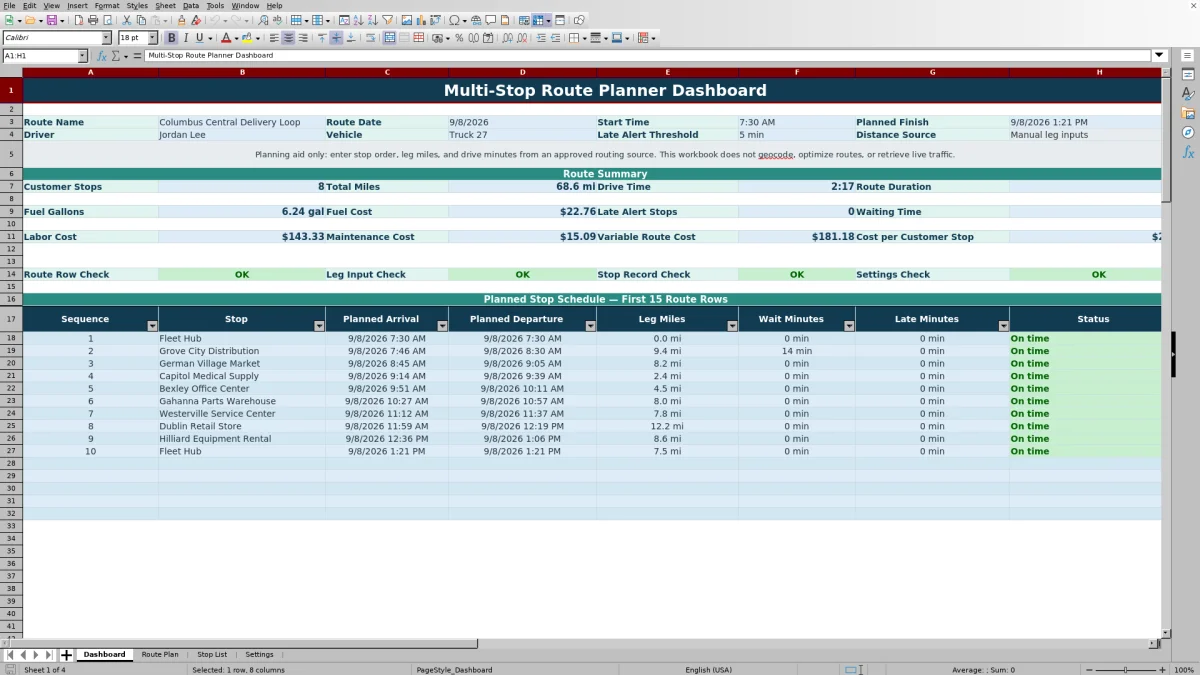This screenshot has width=1200, height=675.
Task: Add a new sheet with plus button
Action: click(66, 655)
